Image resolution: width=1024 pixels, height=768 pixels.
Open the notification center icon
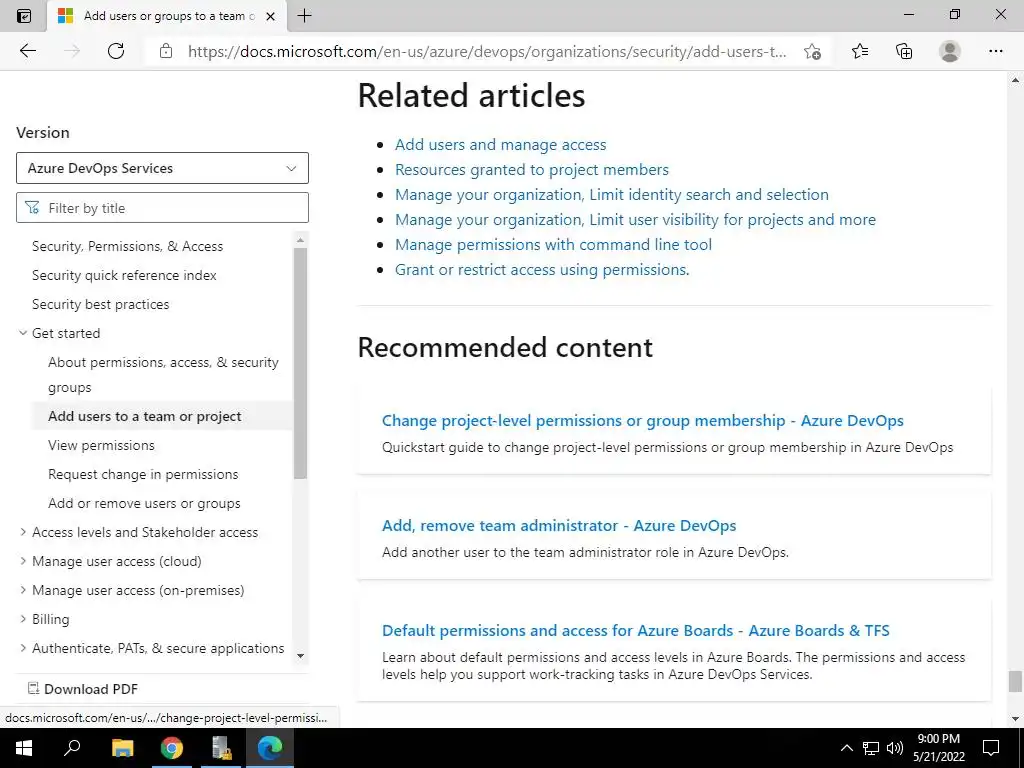[x=991, y=748]
